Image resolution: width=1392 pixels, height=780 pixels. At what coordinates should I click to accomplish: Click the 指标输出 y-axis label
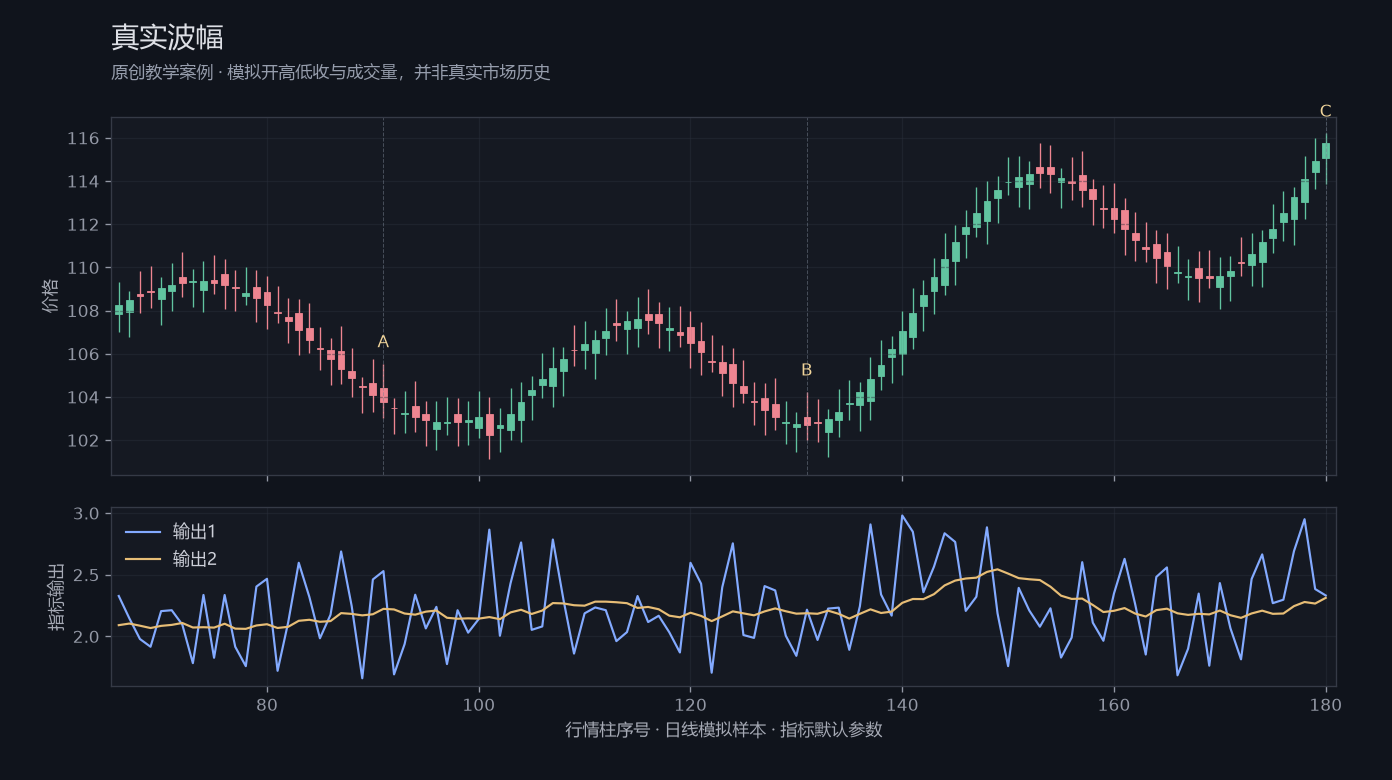point(57,597)
